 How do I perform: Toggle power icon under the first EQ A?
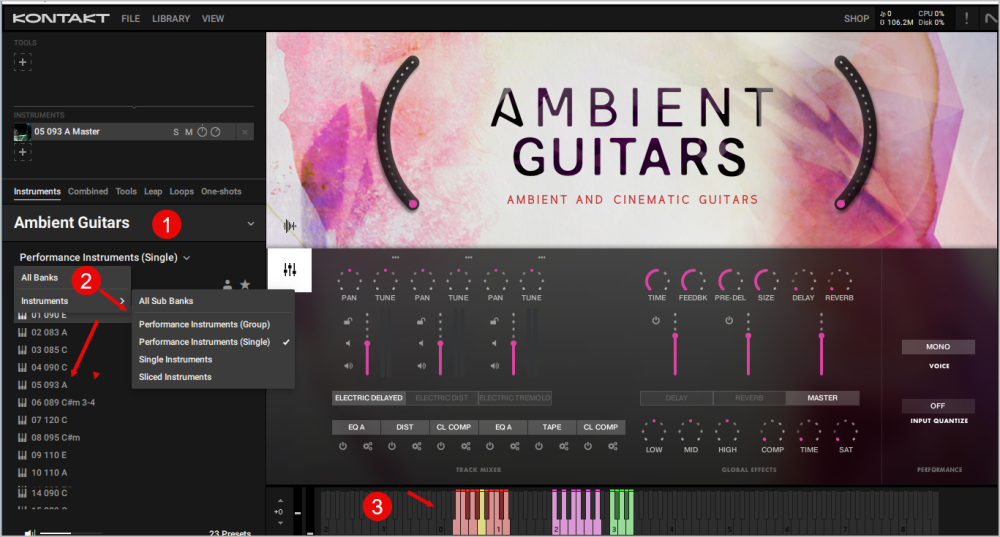click(x=342, y=446)
